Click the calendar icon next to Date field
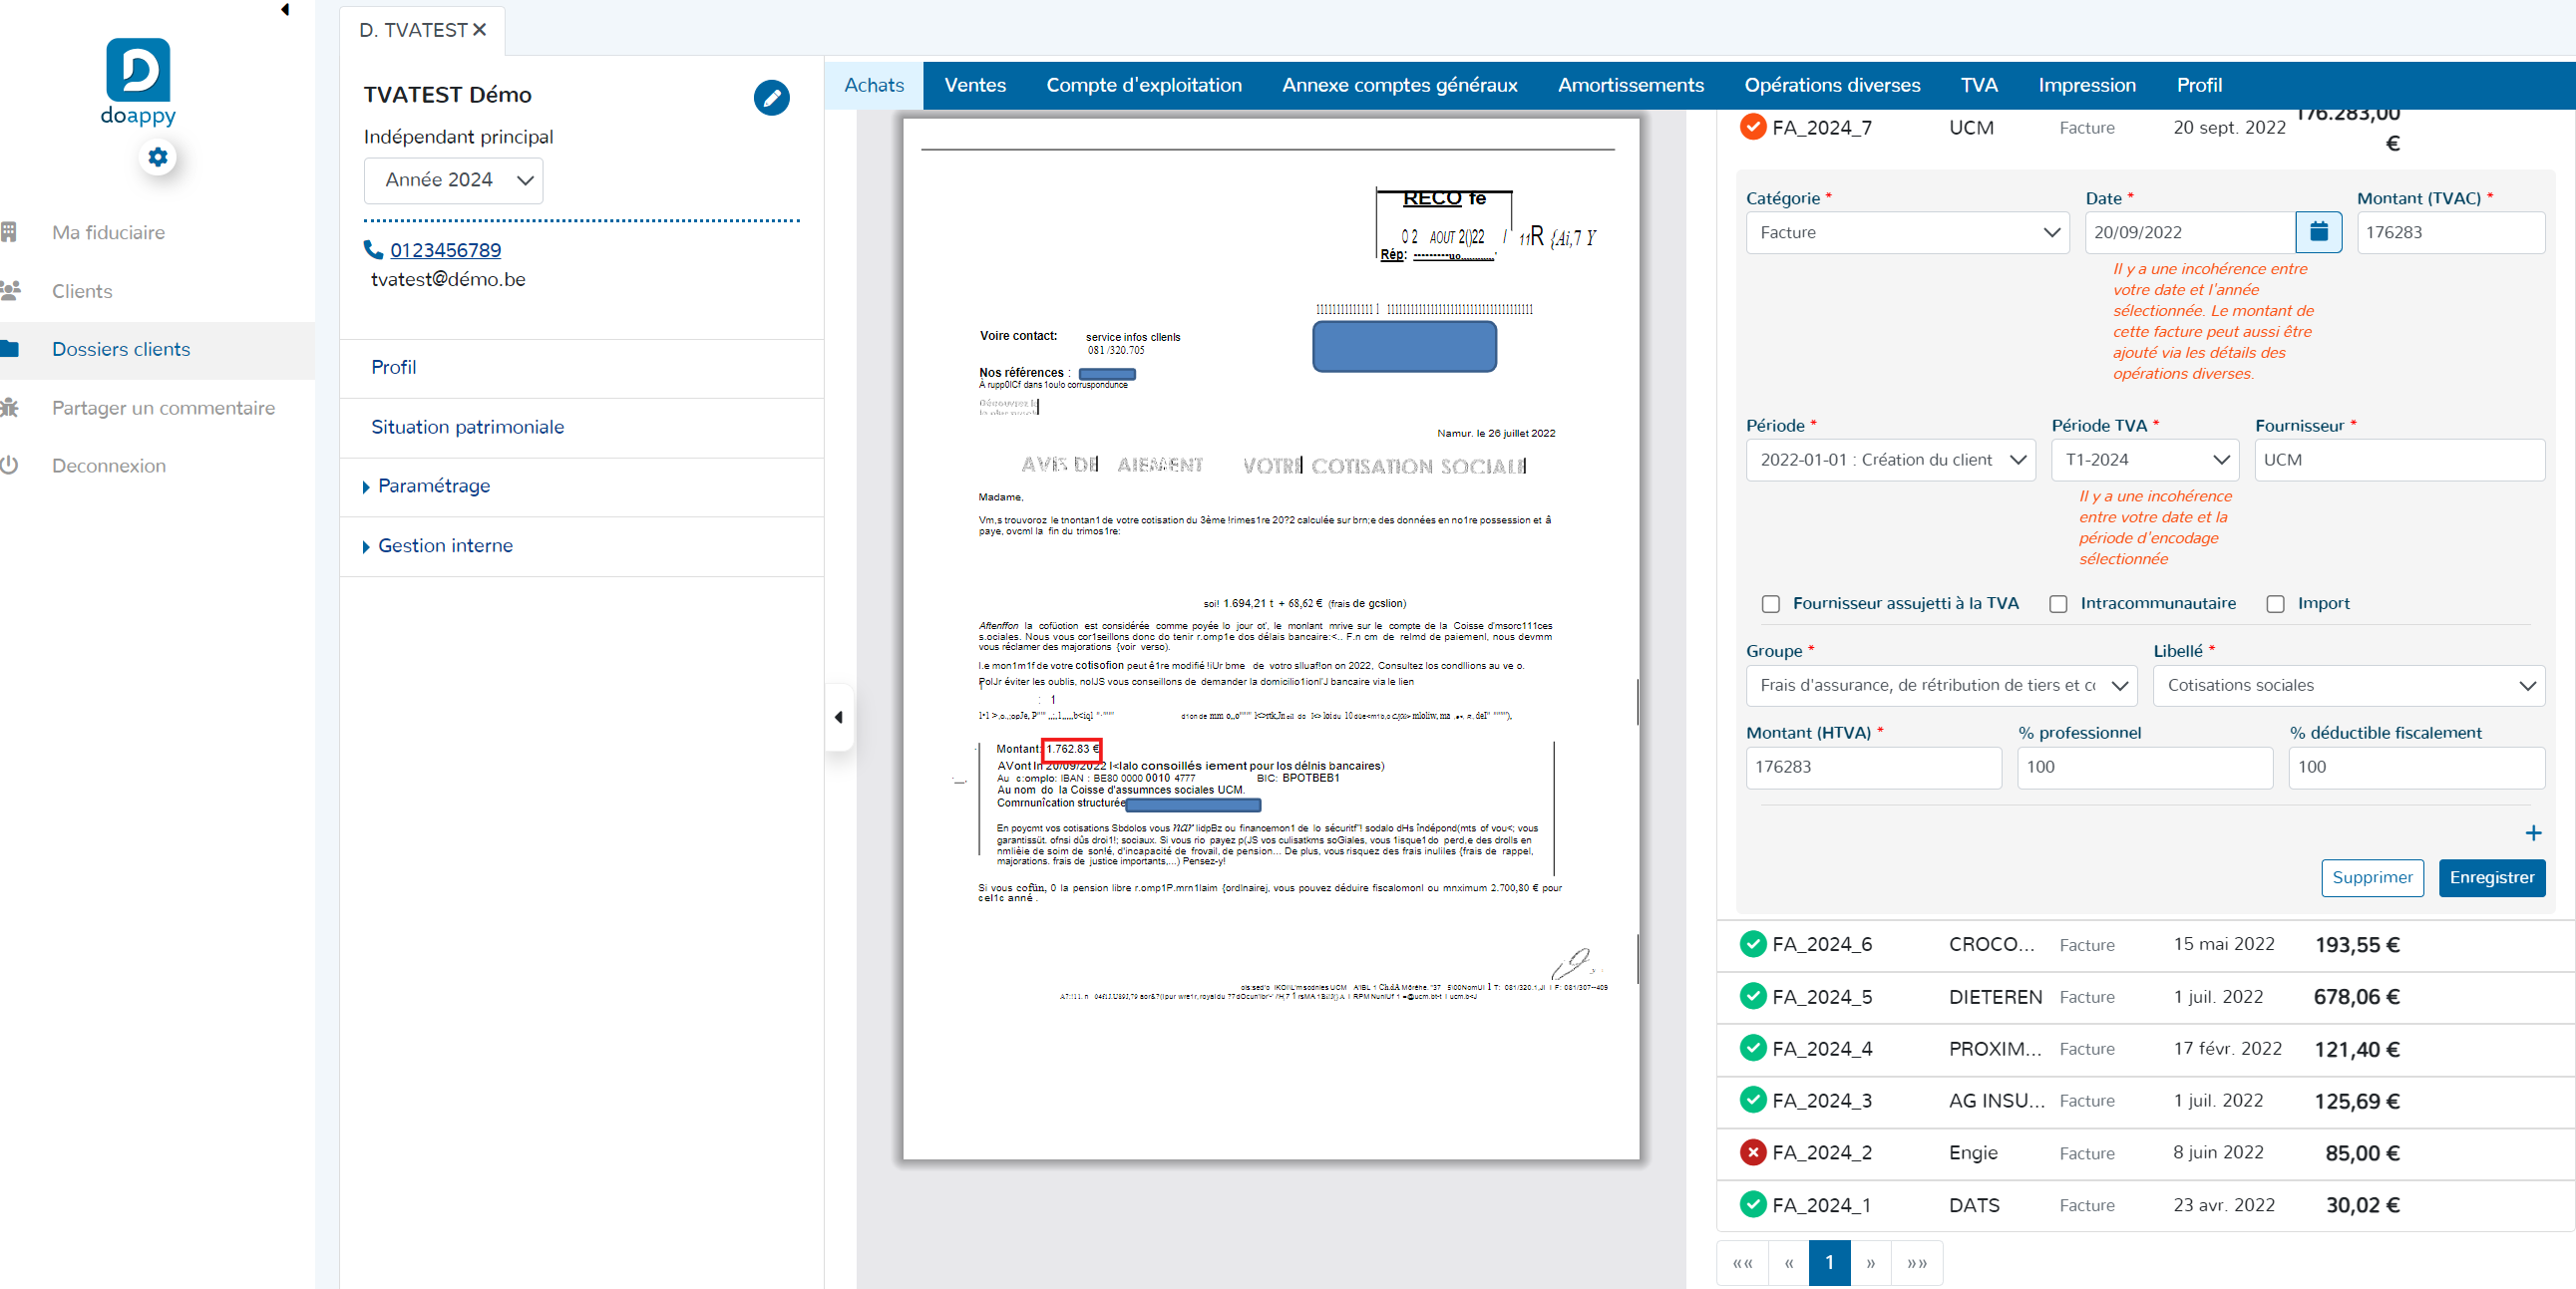 pyautogui.click(x=2318, y=232)
